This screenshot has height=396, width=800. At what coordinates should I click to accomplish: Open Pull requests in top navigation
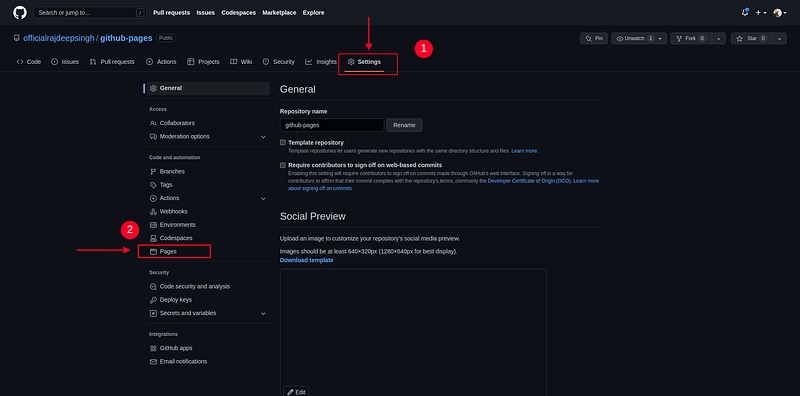tap(171, 13)
